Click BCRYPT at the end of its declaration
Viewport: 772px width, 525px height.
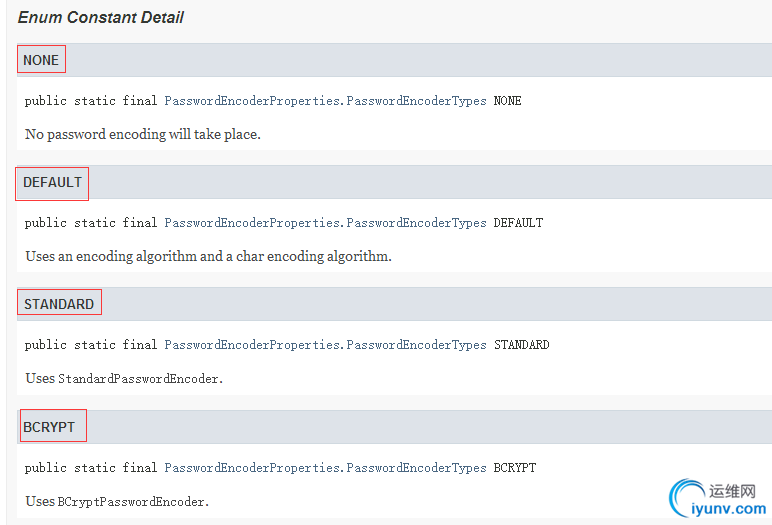pyautogui.click(x=515, y=468)
